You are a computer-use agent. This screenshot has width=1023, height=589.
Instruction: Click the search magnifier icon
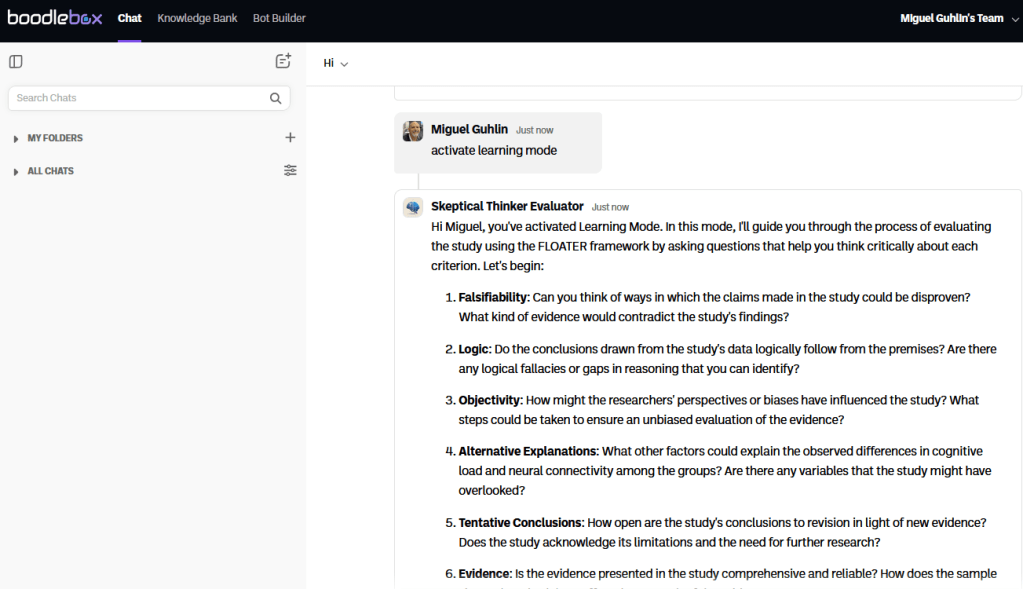[275, 98]
